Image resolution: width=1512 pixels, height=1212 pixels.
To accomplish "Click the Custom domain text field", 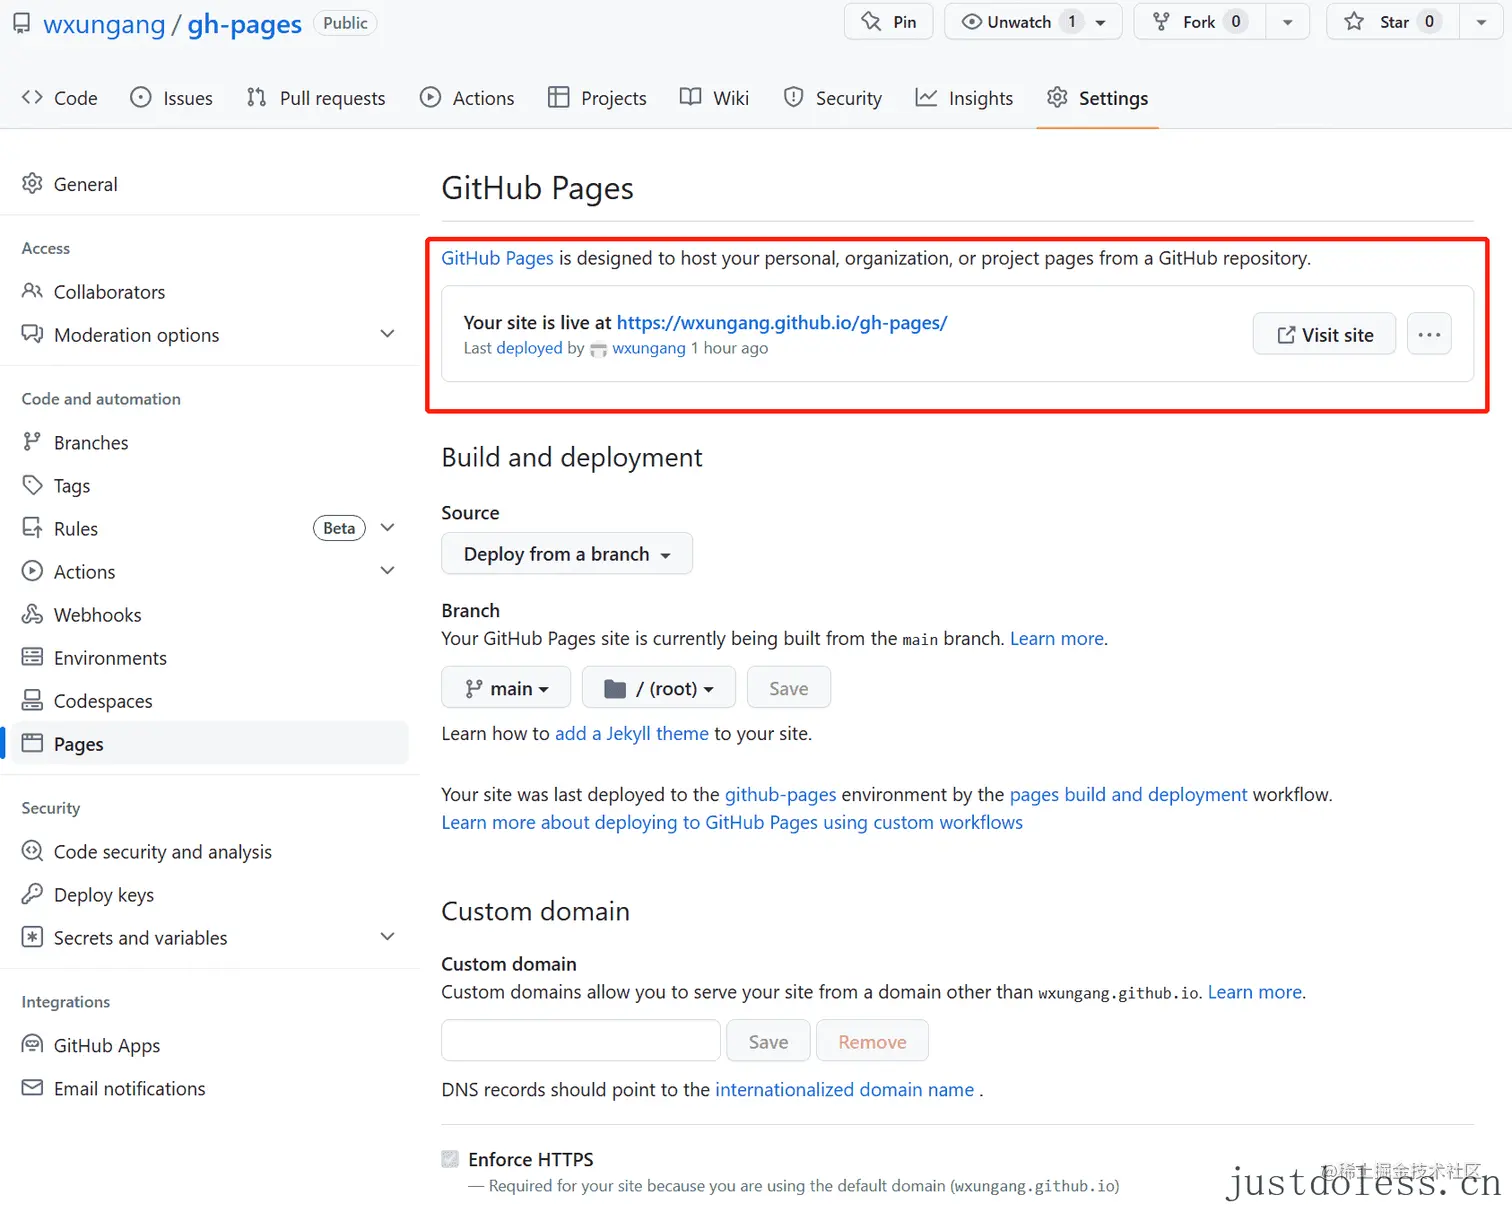I will click(581, 1041).
